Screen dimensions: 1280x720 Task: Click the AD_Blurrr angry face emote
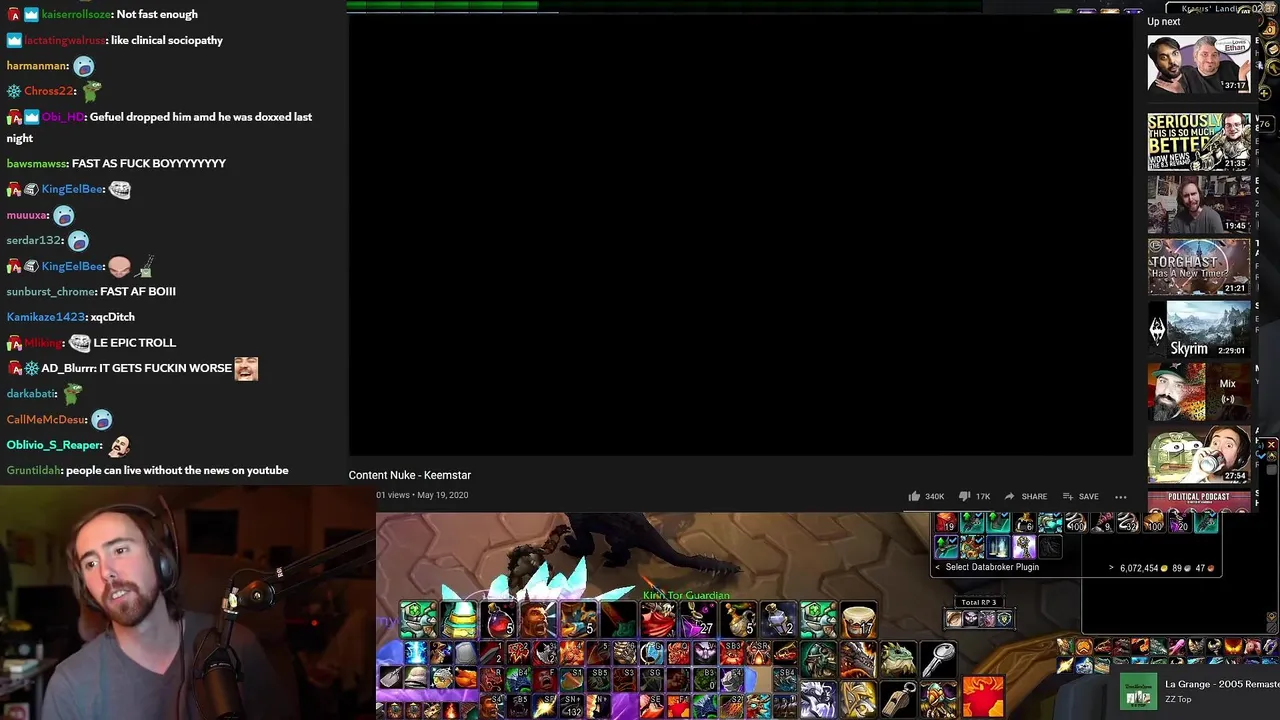[x=246, y=368]
